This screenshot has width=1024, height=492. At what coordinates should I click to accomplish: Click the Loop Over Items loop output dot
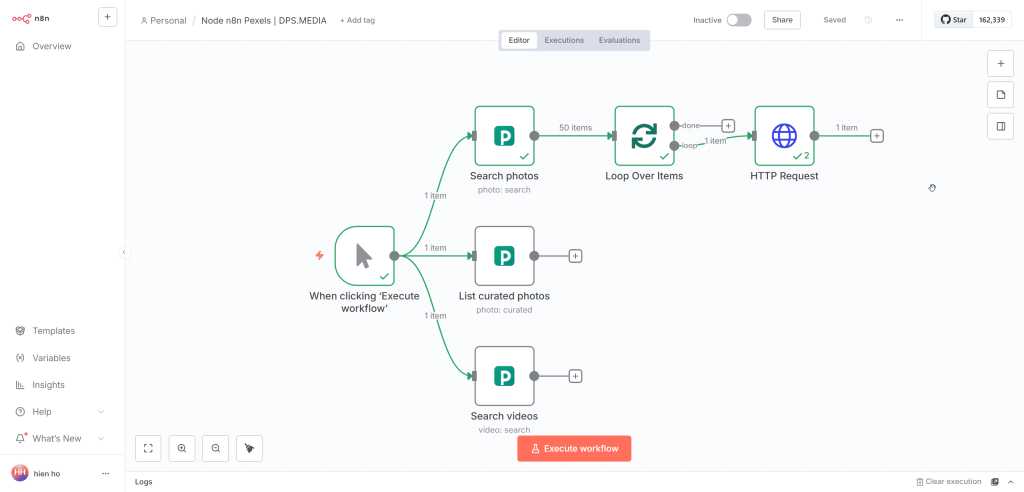674,146
